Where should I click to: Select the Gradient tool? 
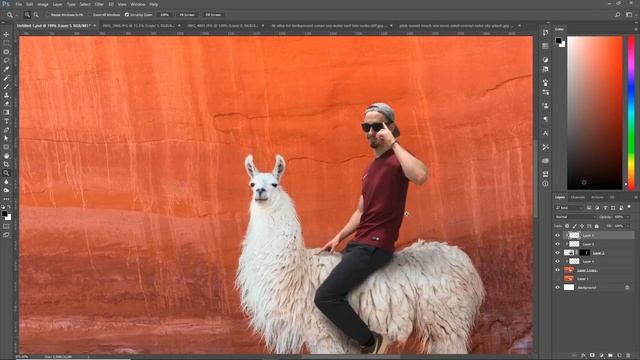pos(6,112)
